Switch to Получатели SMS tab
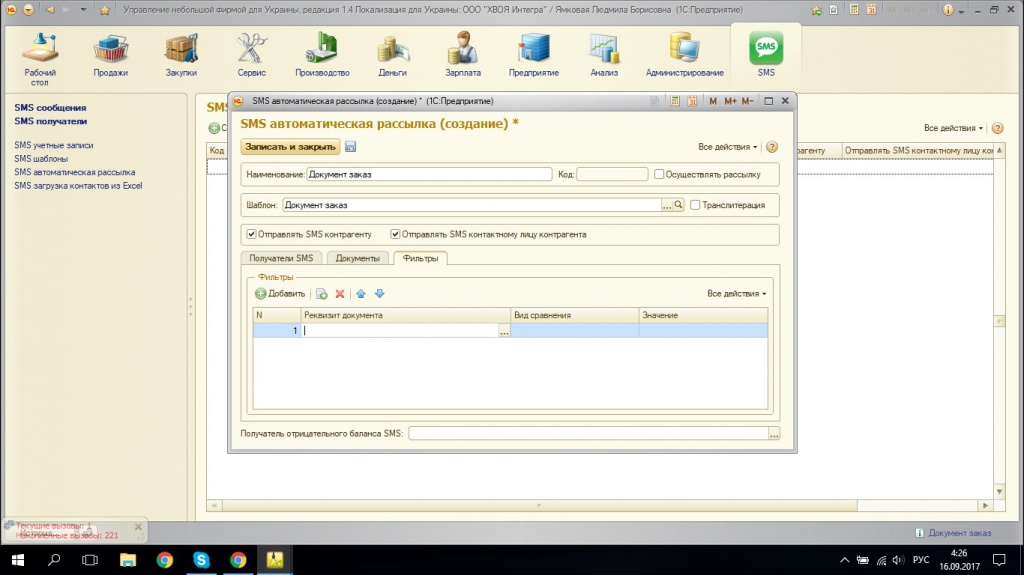The image size is (1024, 575). point(281,258)
